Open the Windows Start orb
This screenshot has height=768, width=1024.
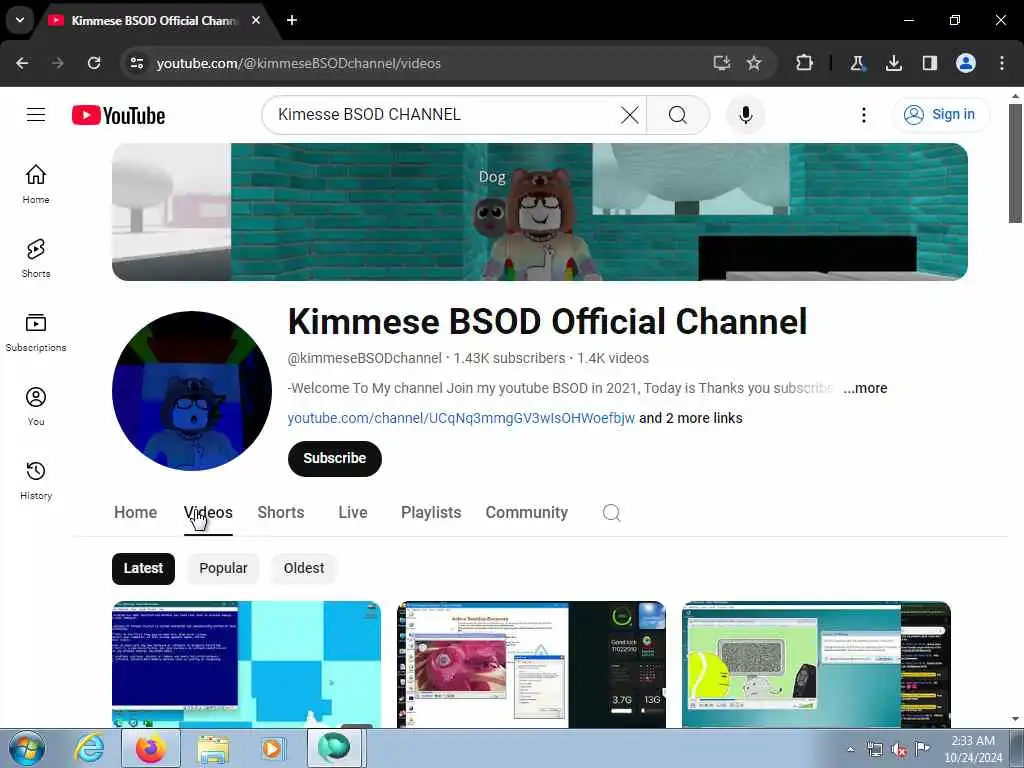[27, 749]
